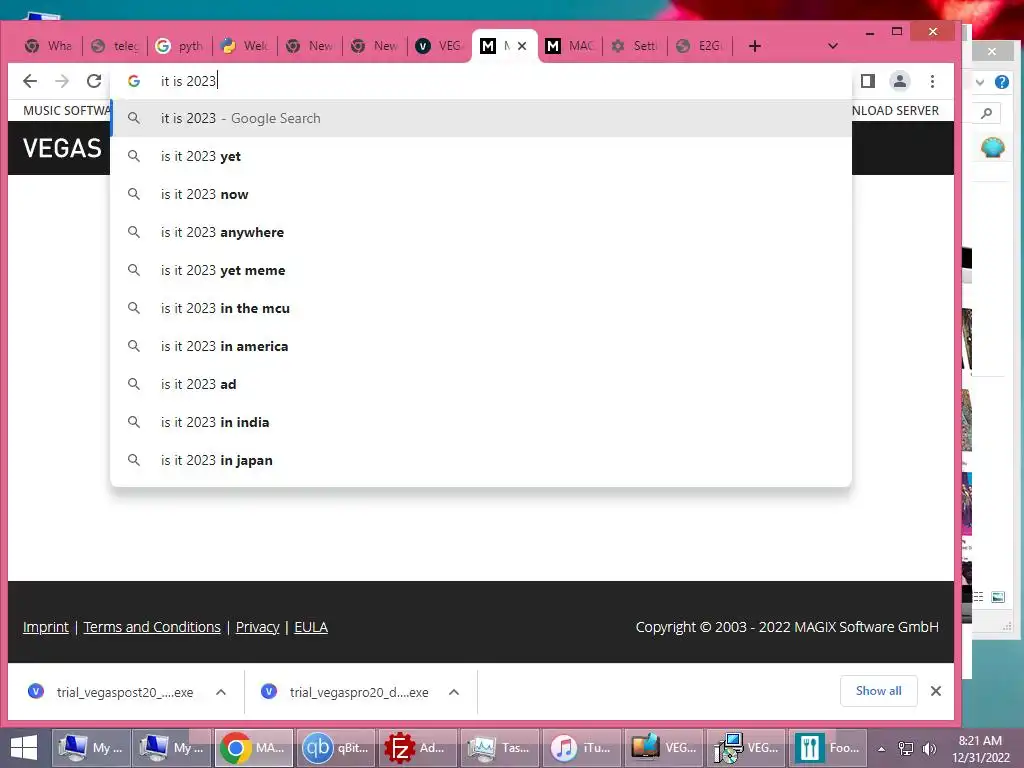
Task: Click the network tray icon
Action: coord(906,749)
